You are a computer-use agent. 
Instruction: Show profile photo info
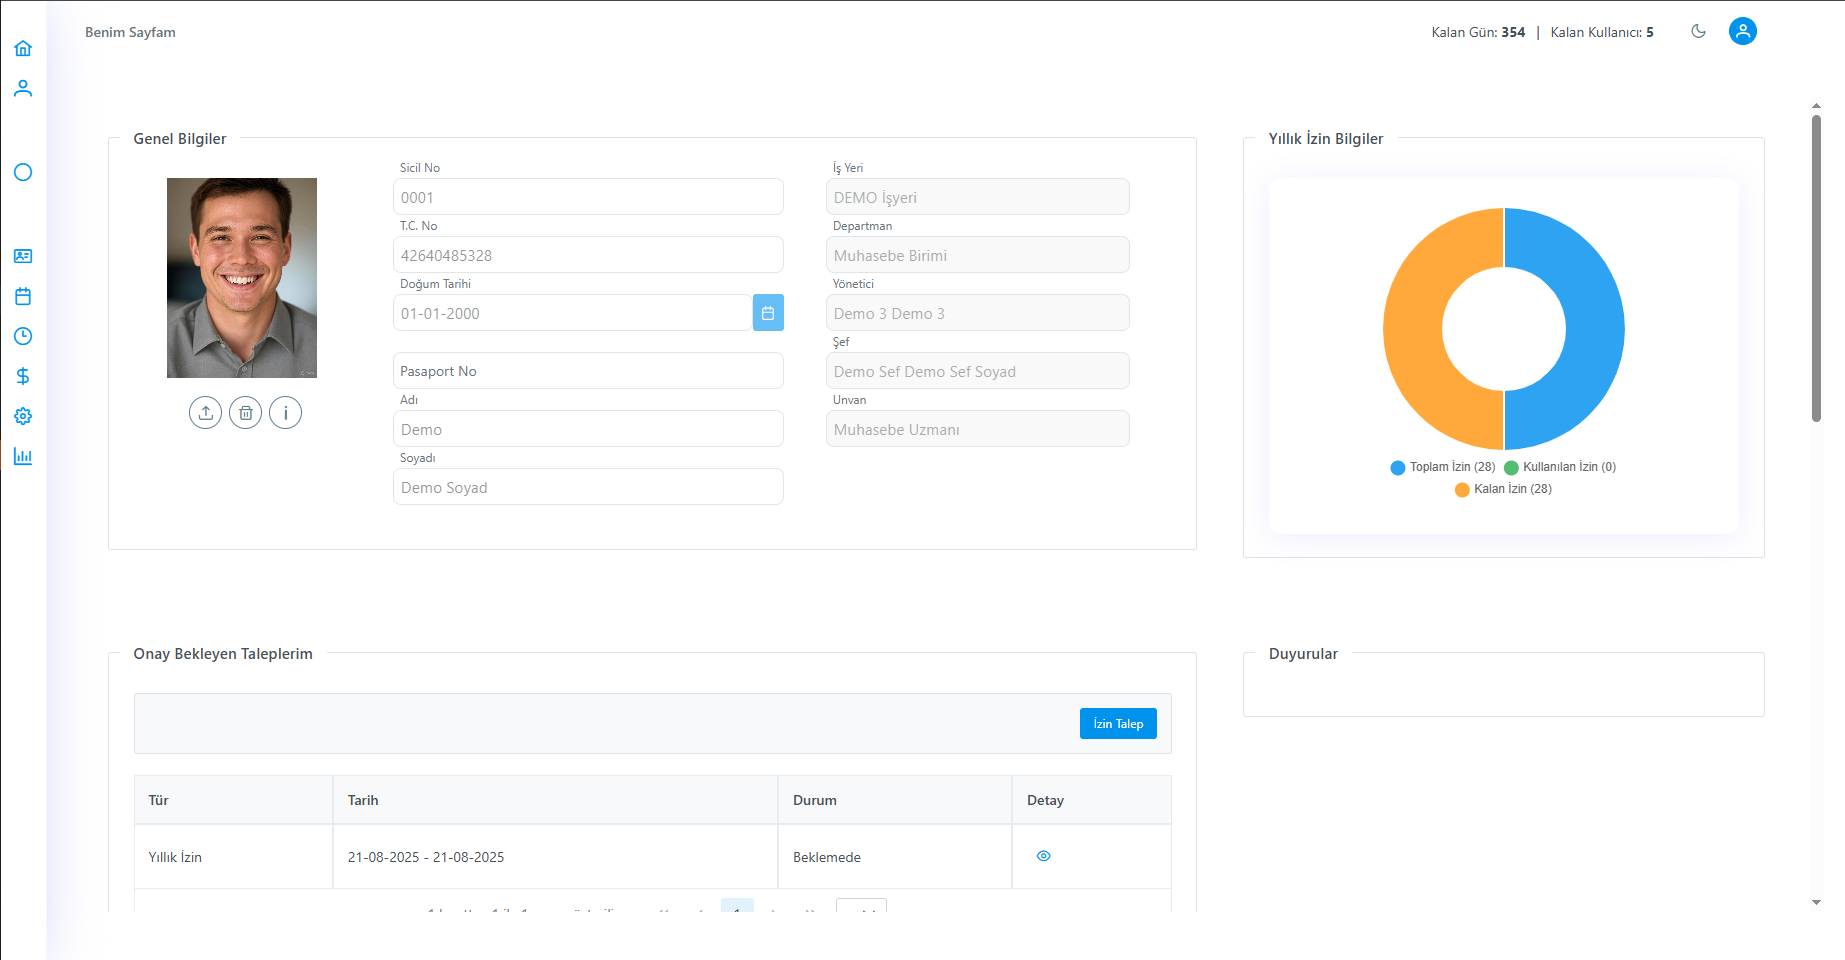click(285, 412)
